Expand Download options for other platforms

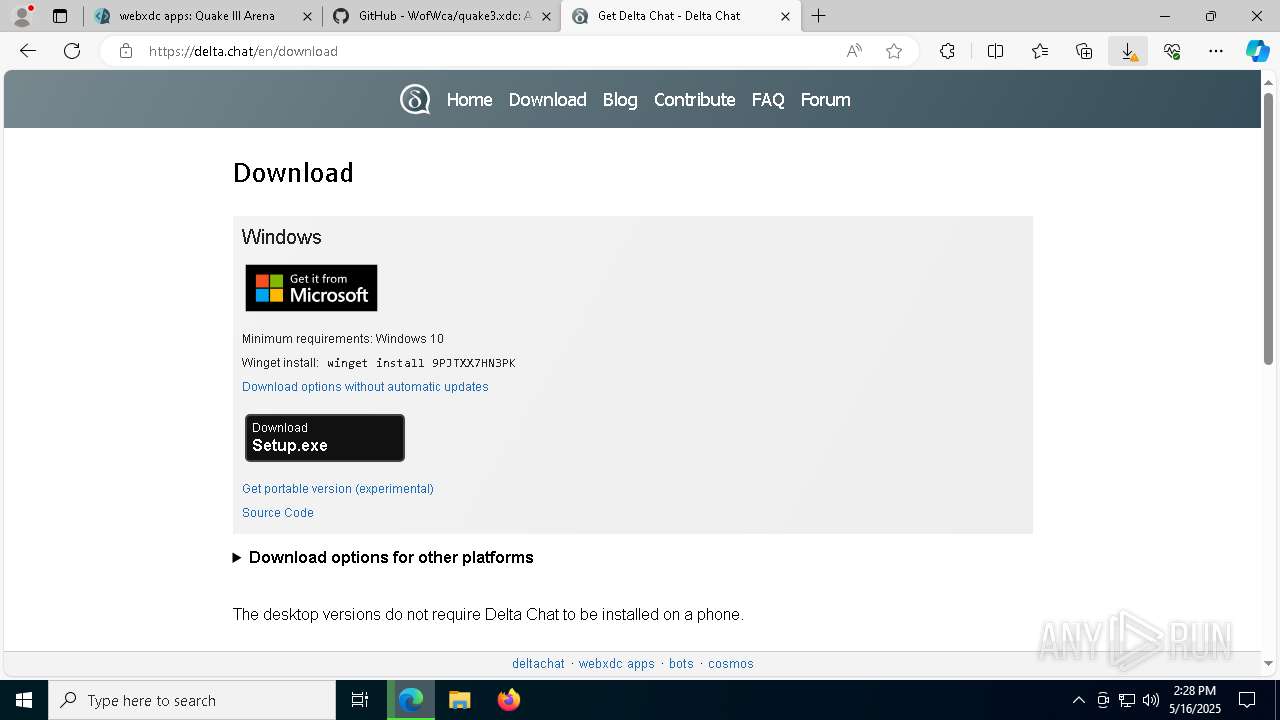click(x=383, y=558)
